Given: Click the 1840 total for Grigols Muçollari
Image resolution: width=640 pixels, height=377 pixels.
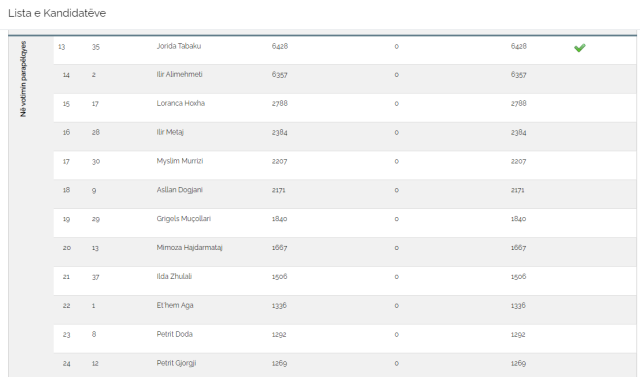Looking at the screenshot, I should coord(518,219).
